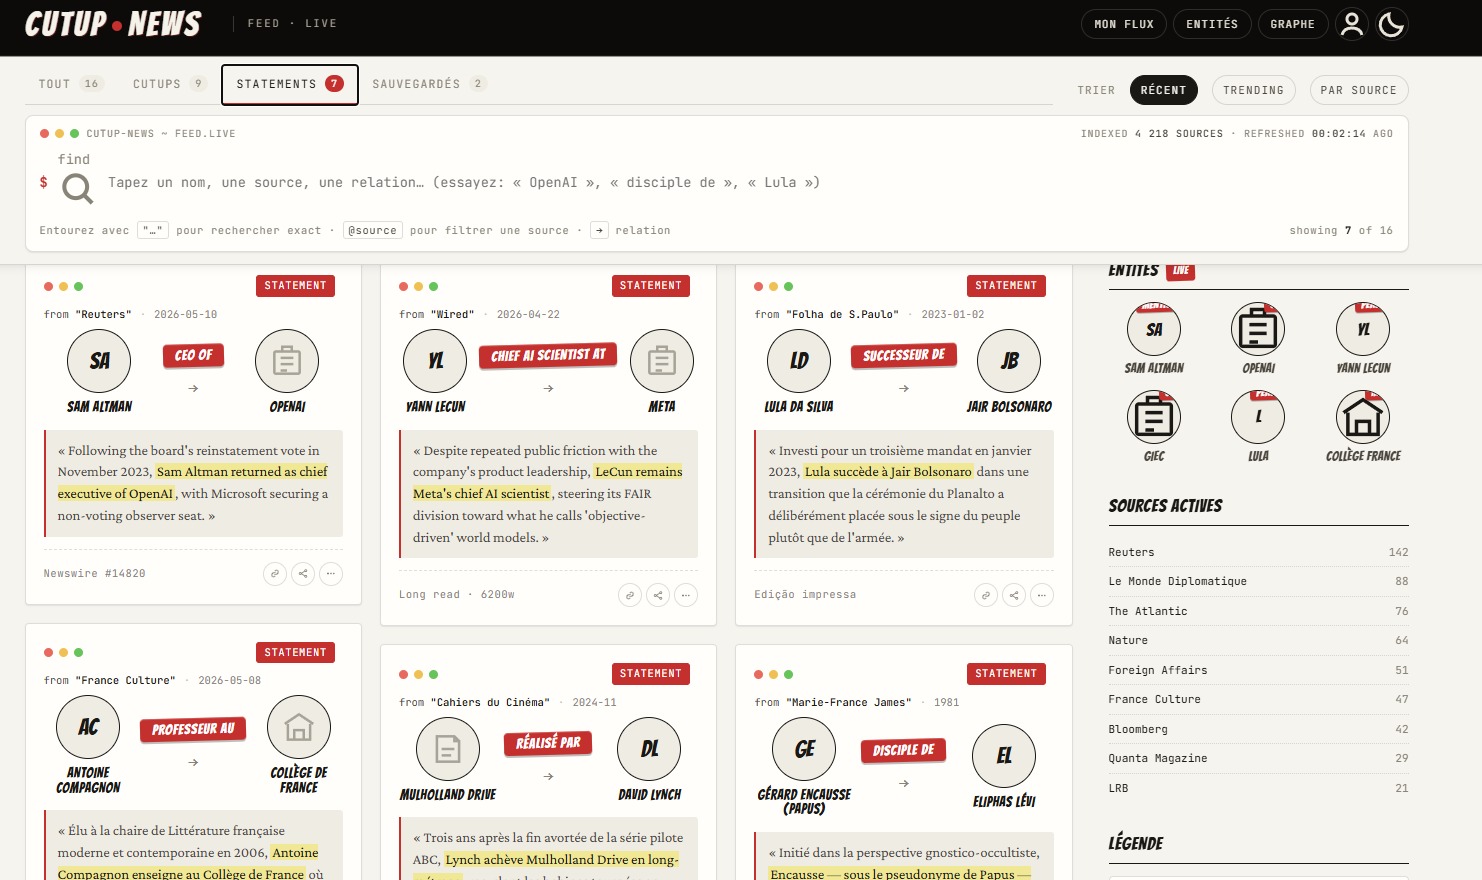The image size is (1482, 880).
Task: Share the Reuters statement card
Action: 303,573
